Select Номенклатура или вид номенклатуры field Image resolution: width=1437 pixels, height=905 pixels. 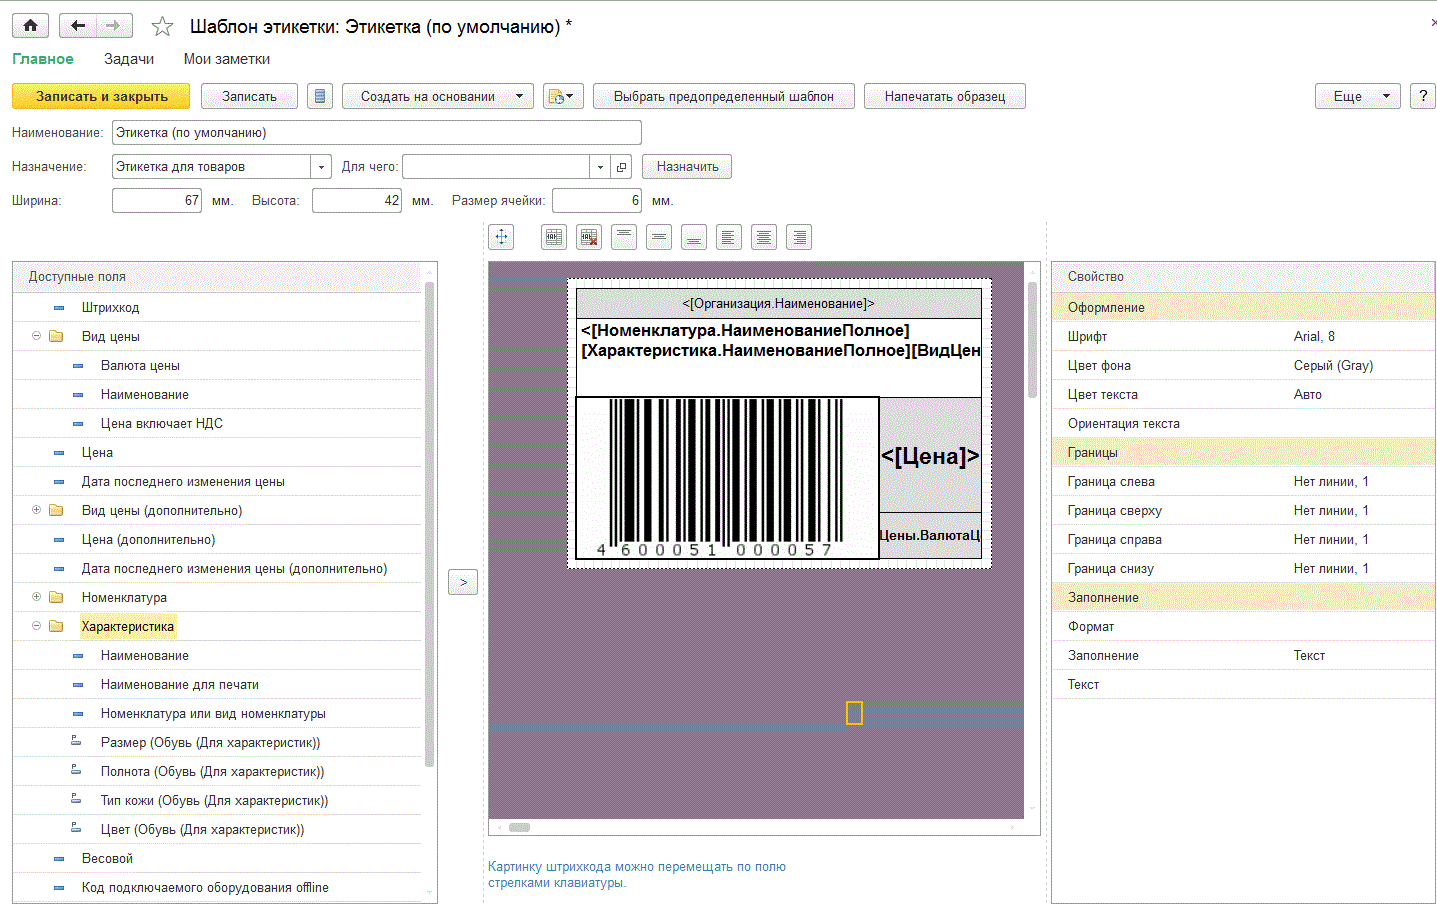coord(213,713)
